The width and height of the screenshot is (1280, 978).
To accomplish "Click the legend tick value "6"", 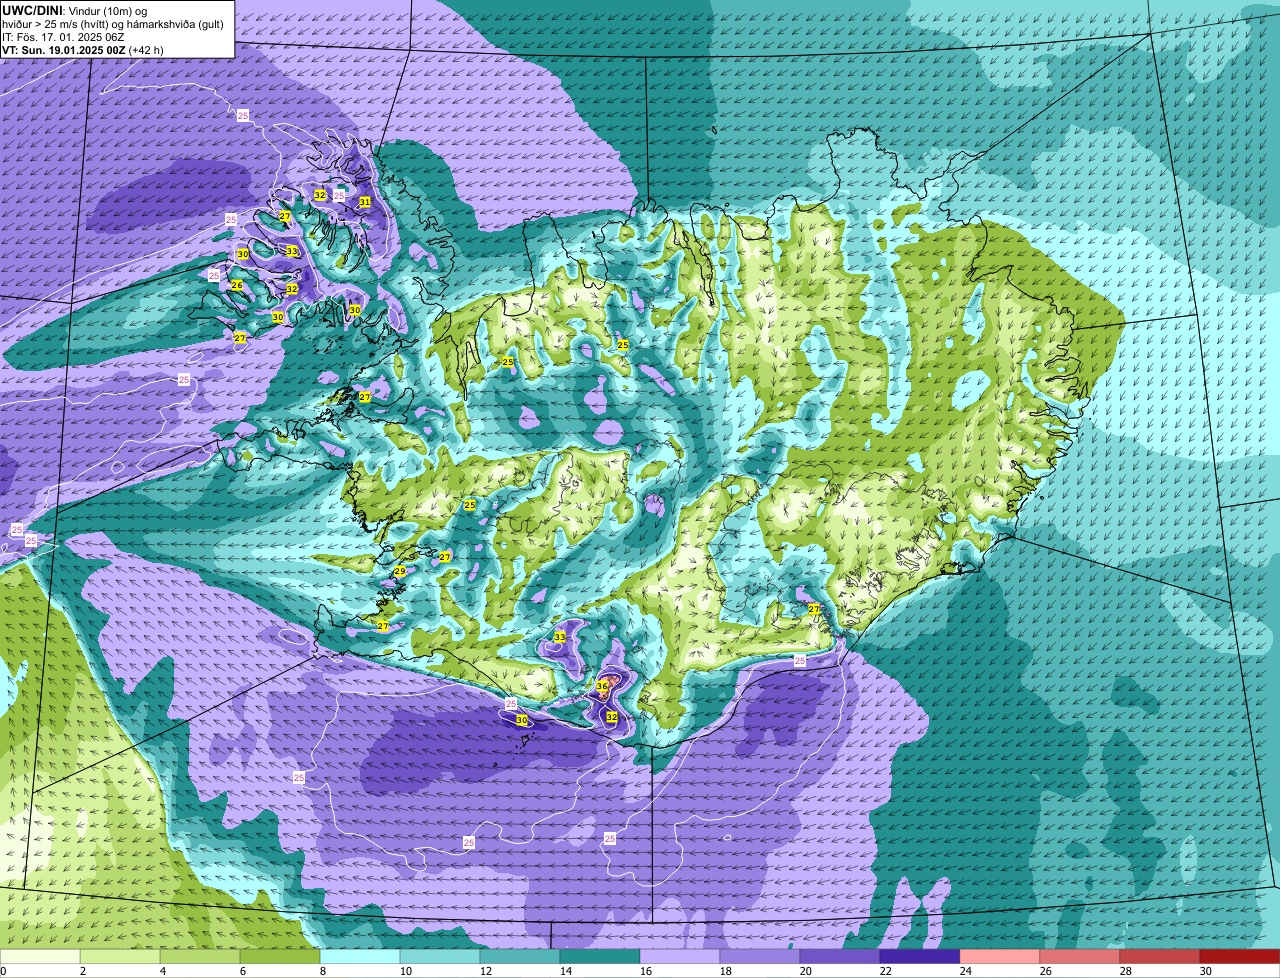I will click(x=242, y=971).
